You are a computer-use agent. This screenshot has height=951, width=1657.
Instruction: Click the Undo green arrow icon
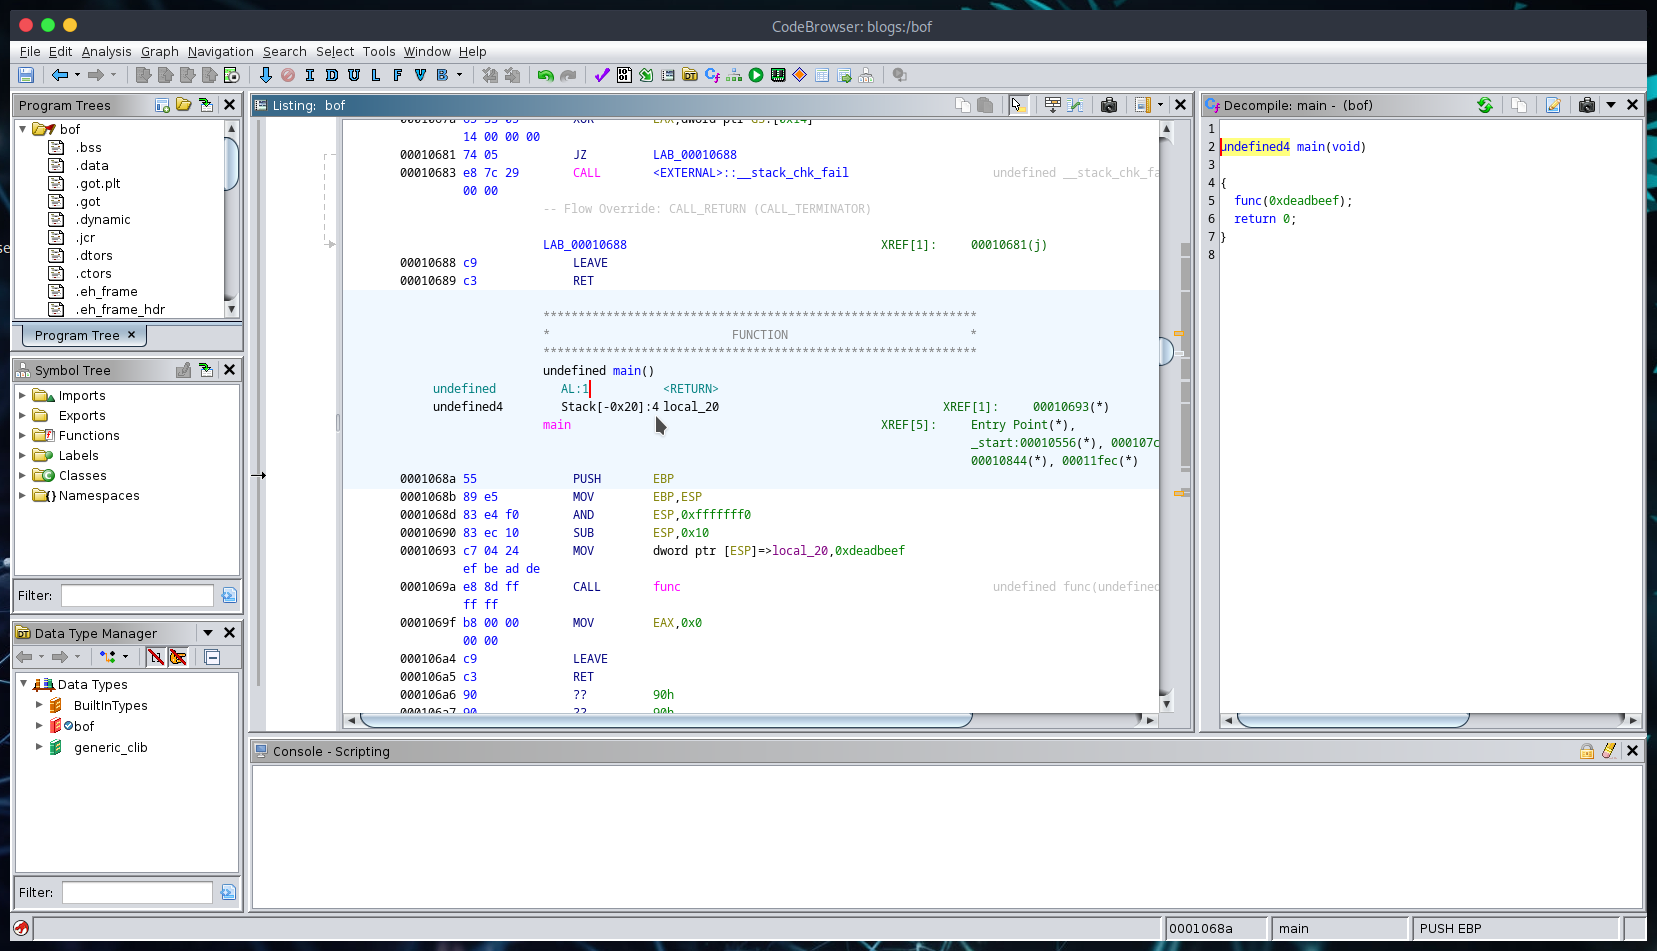click(x=545, y=75)
